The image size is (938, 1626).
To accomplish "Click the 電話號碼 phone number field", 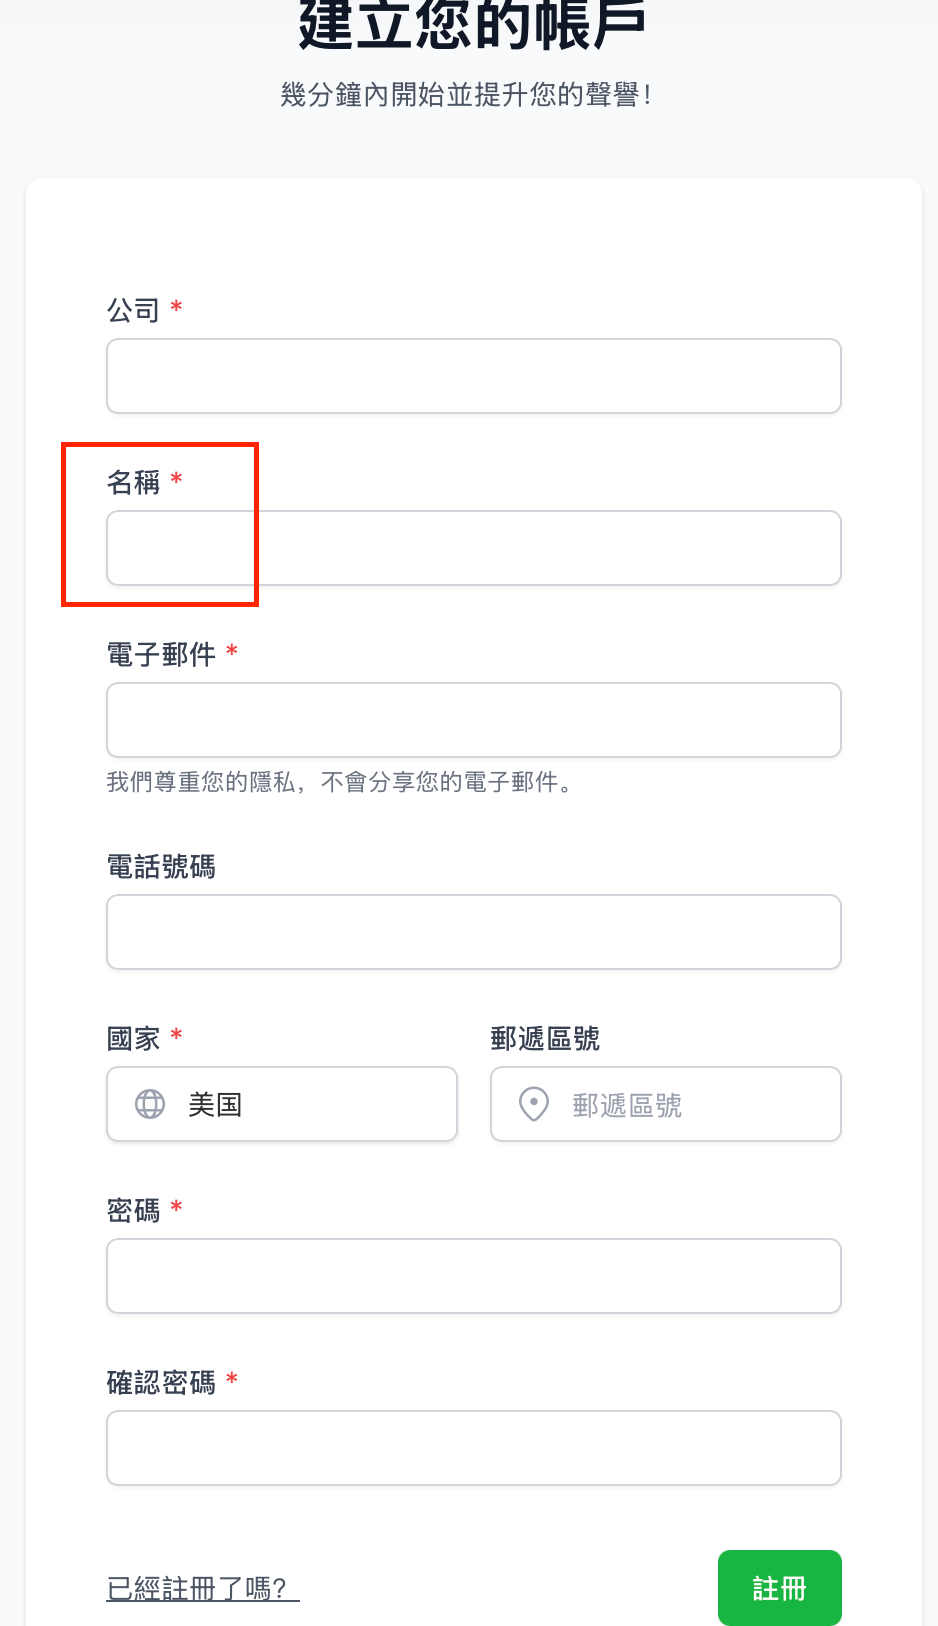I will pos(474,932).
